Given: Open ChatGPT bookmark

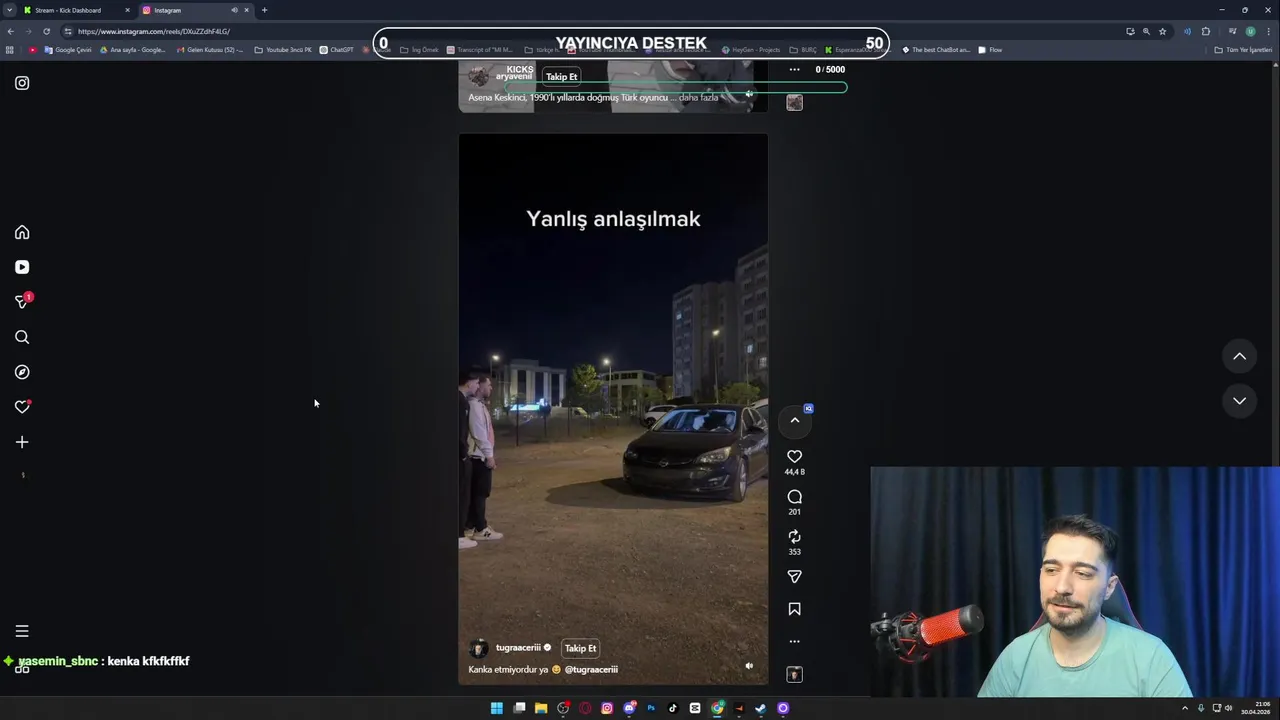Looking at the screenshot, I should [337, 50].
